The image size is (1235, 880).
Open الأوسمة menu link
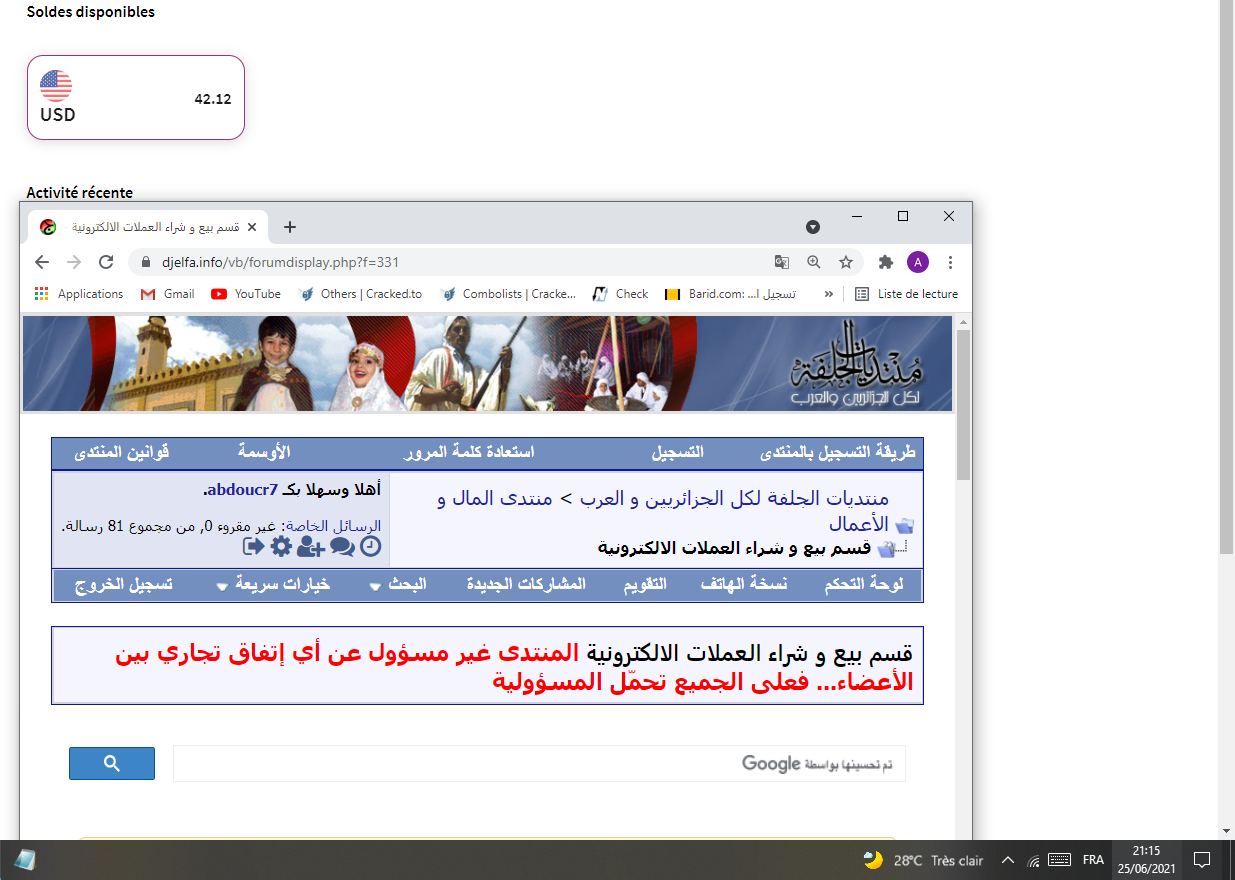[264, 453]
